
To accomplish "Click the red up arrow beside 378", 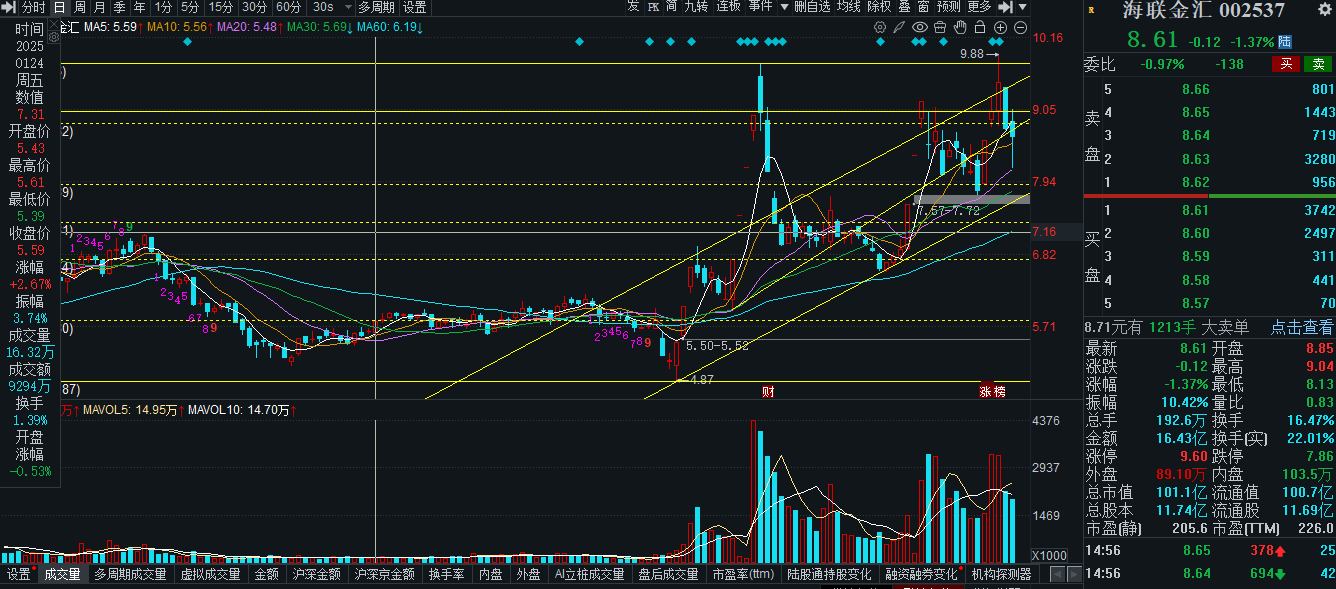I will click(1280, 551).
